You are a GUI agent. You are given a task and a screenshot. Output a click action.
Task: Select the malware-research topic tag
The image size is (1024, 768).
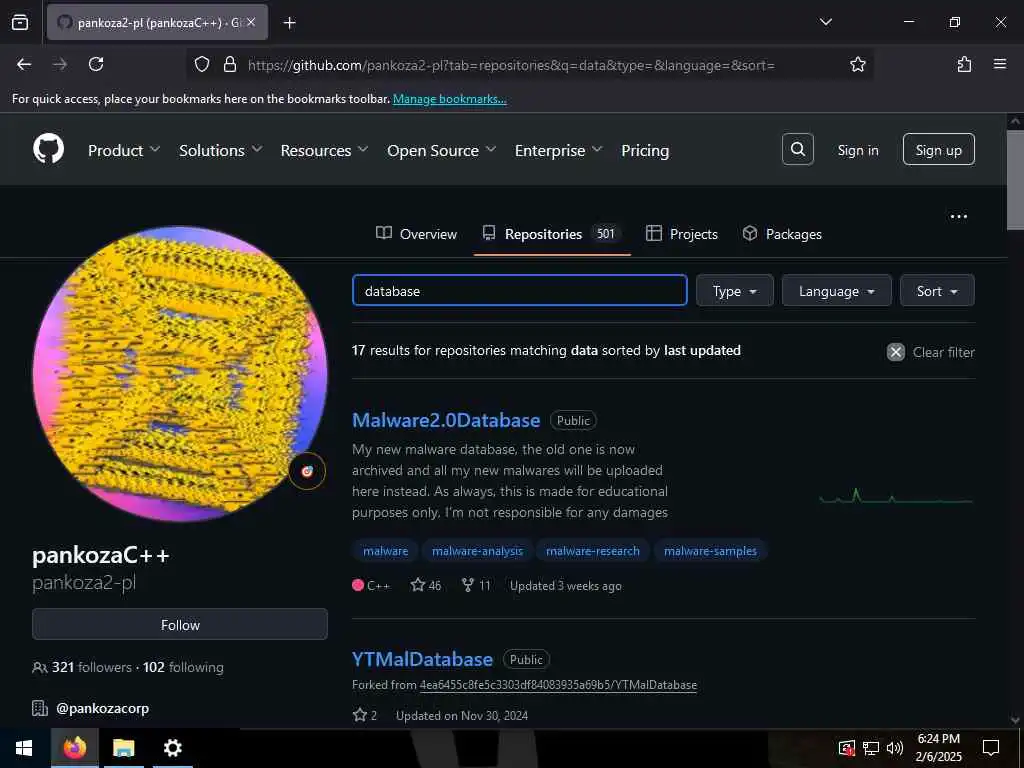pyautogui.click(x=593, y=551)
